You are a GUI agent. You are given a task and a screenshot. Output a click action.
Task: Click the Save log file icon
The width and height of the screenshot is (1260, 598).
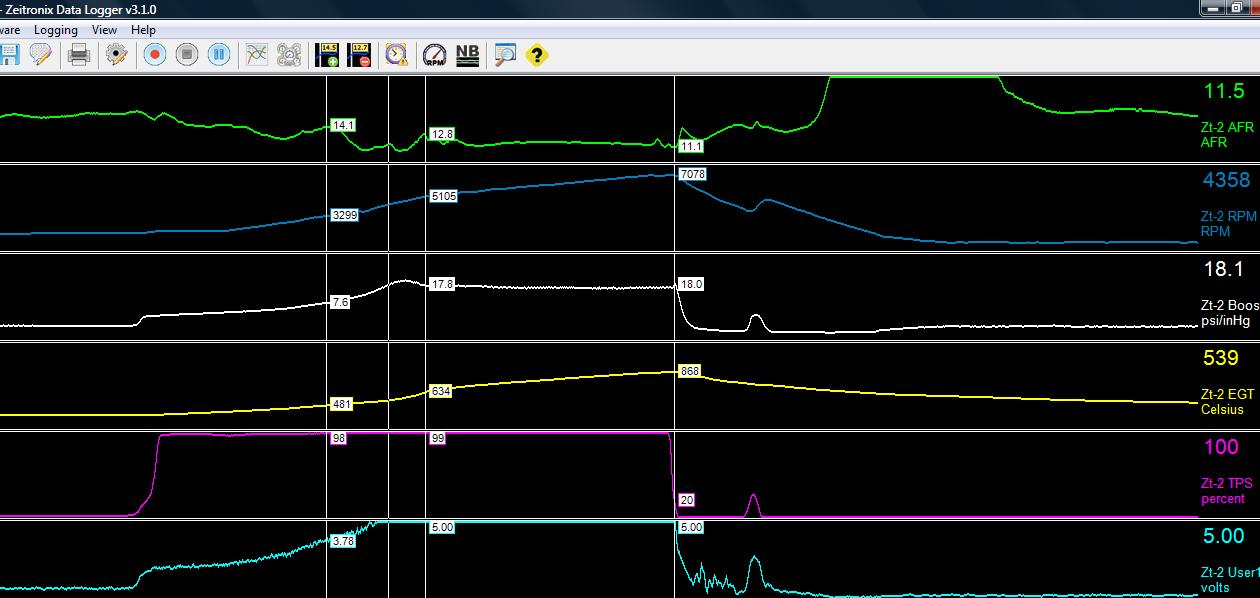11,55
